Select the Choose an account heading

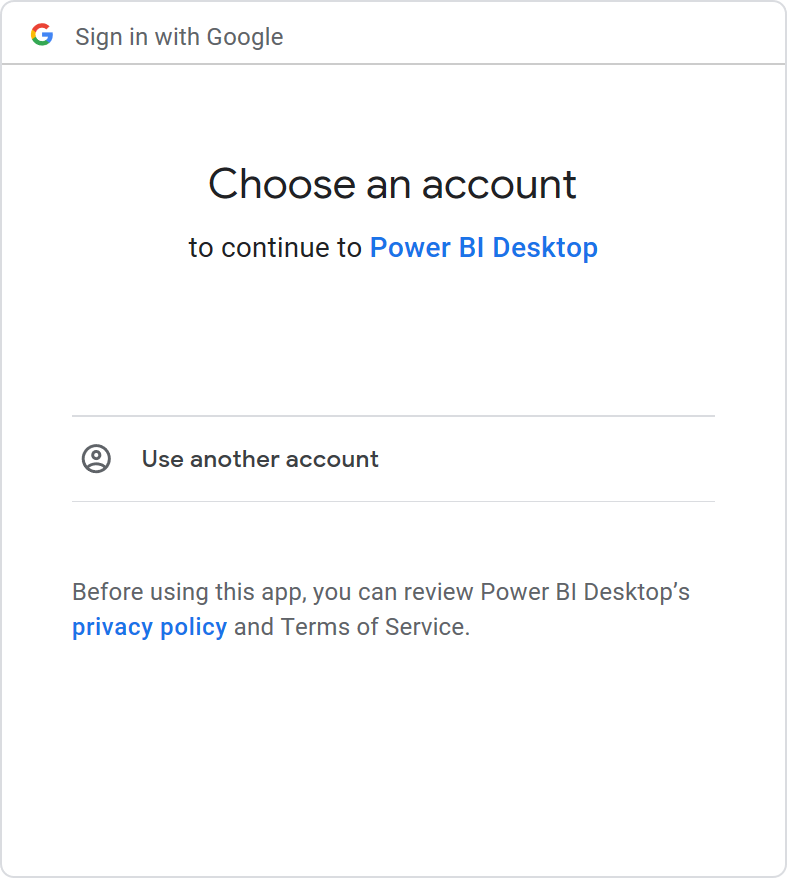tap(393, 184)
